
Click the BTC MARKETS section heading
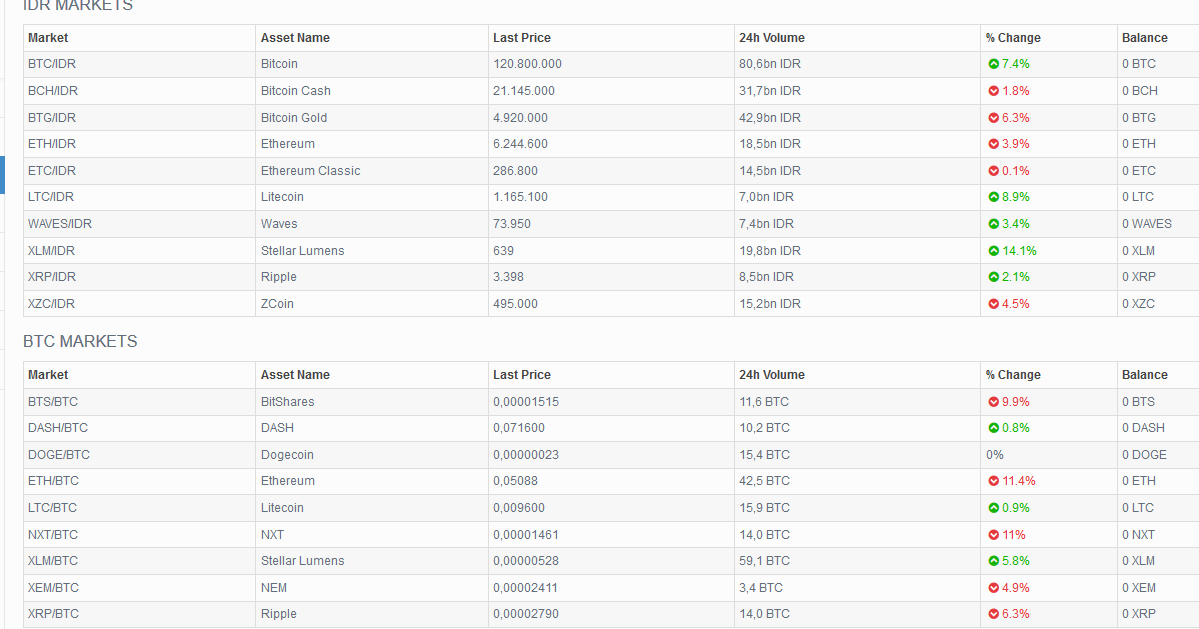point(80,342)
